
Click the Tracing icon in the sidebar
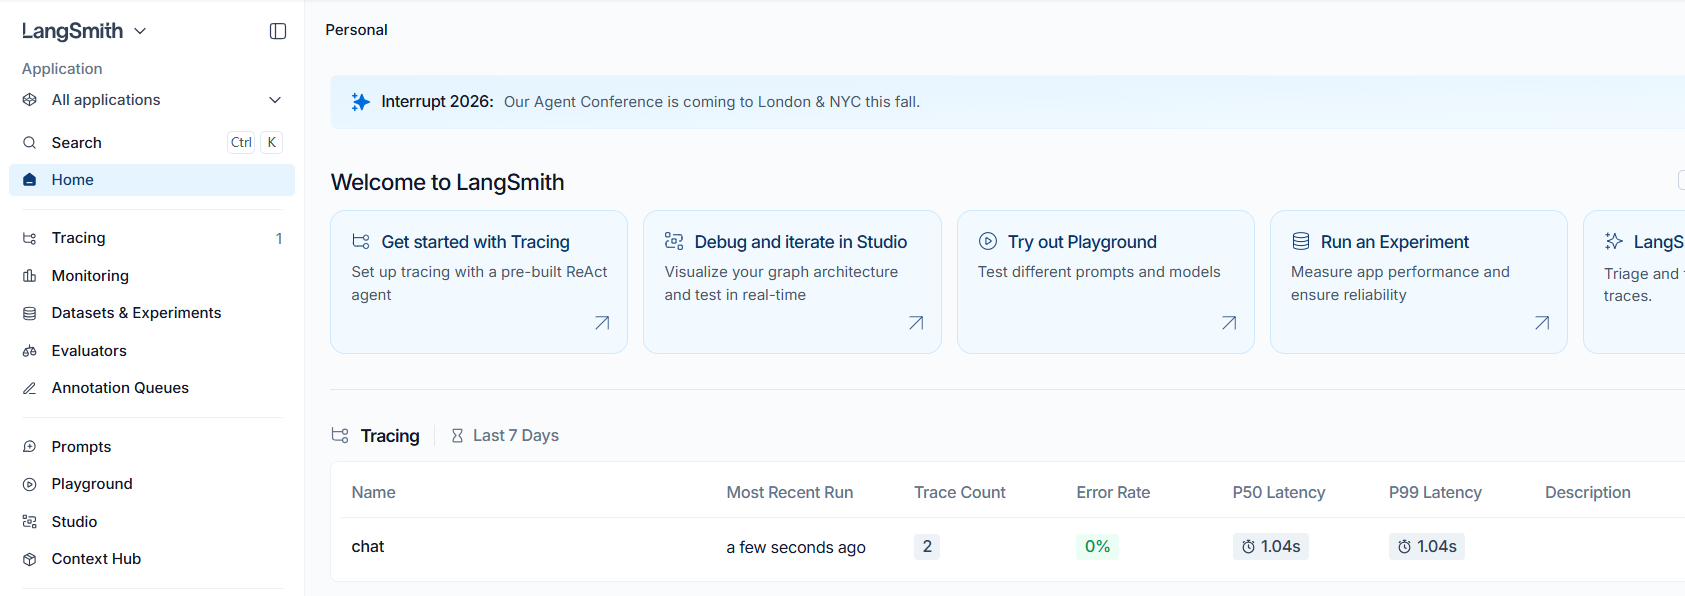(x=30, y=238)
